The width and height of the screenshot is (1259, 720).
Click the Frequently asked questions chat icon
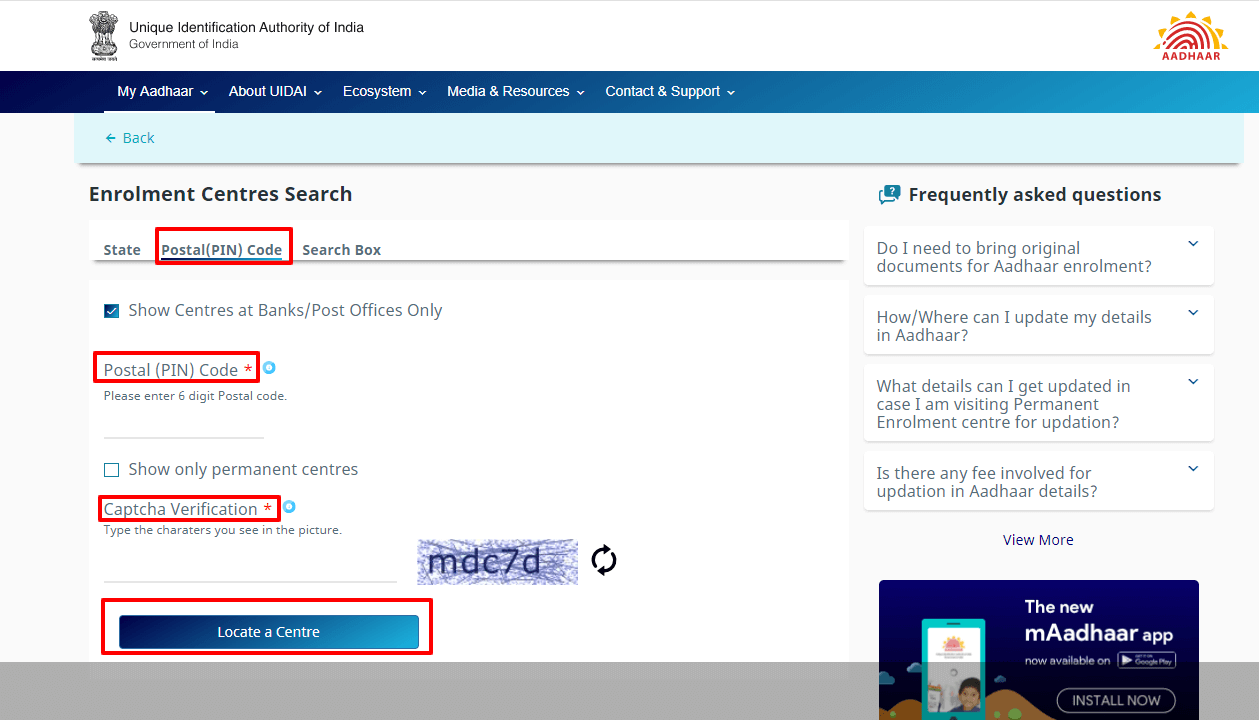(x=889, y=195)
